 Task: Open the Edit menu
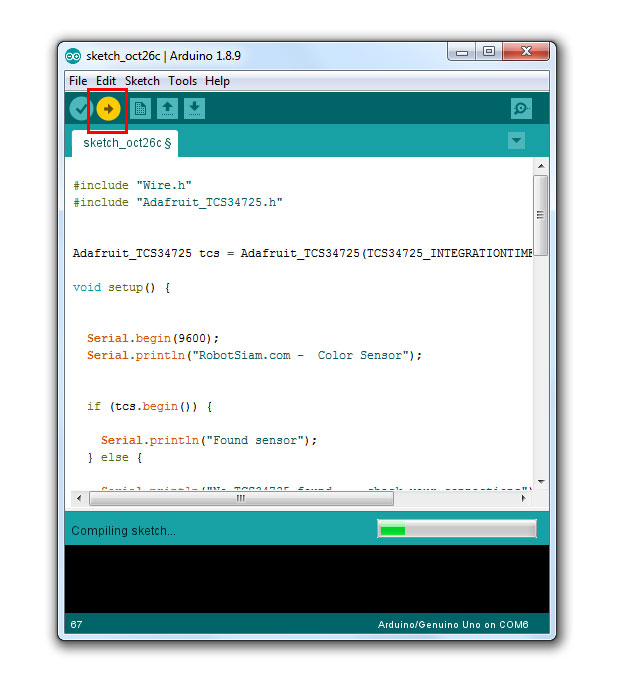pyautogui.click(x=106, y=81)
